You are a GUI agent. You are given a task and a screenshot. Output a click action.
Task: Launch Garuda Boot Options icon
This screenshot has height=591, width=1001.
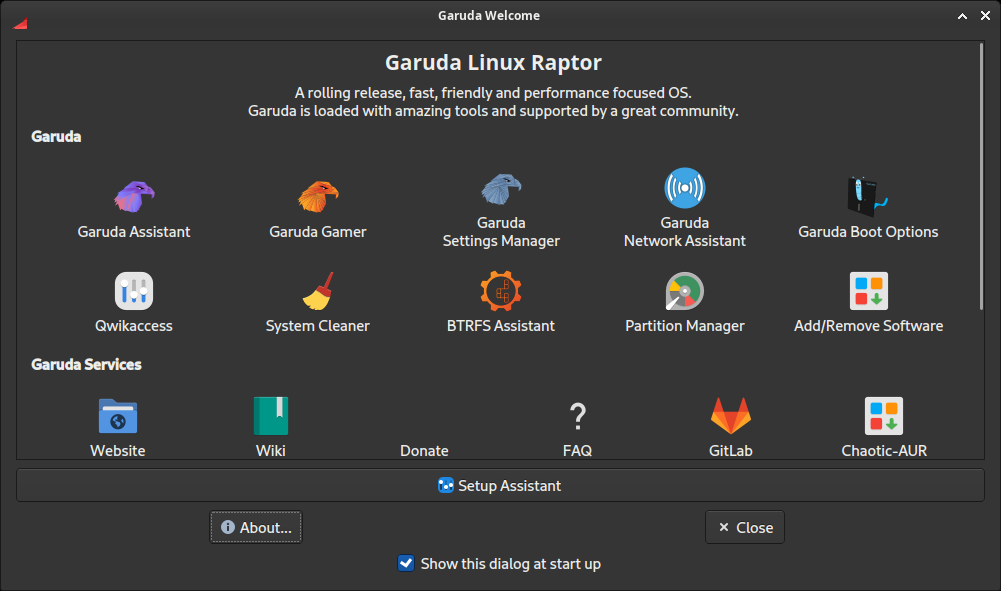[x=868, y=197]
